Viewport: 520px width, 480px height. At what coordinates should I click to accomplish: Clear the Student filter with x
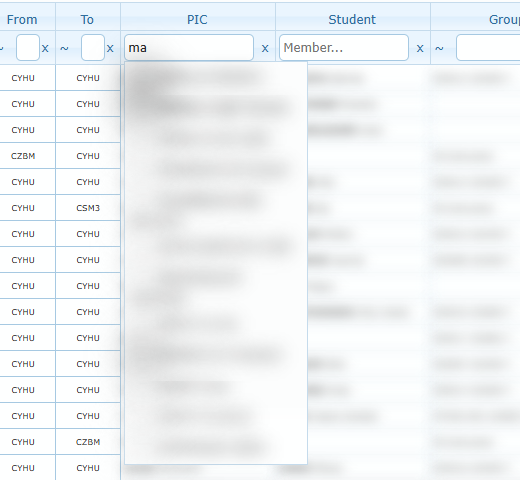click(x=420, y=48)
